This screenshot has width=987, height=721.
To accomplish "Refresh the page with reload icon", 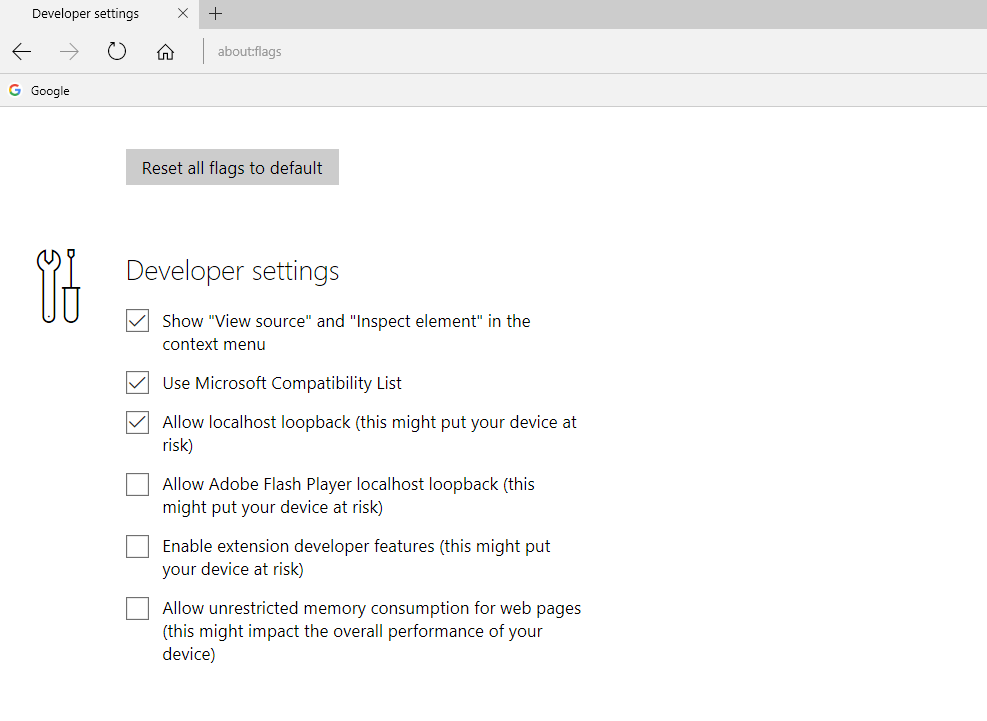I will (117, 52).
